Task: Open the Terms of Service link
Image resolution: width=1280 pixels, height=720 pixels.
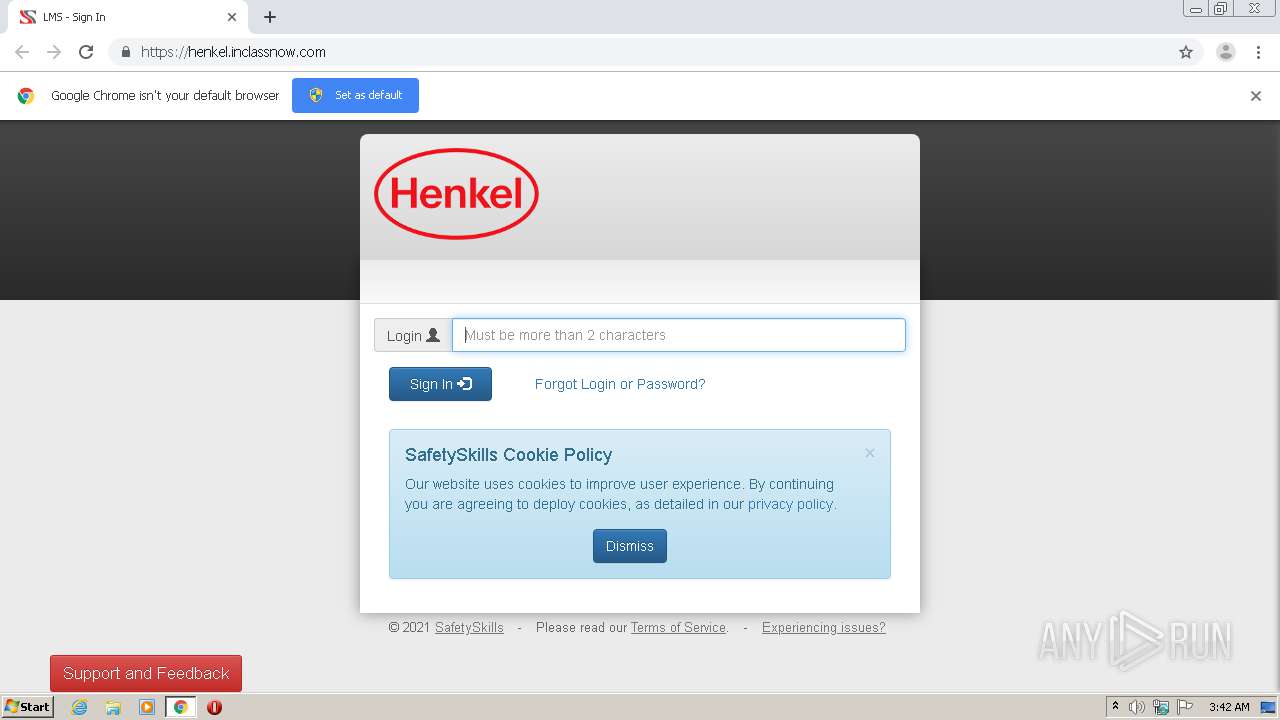Action: (678, 628)
